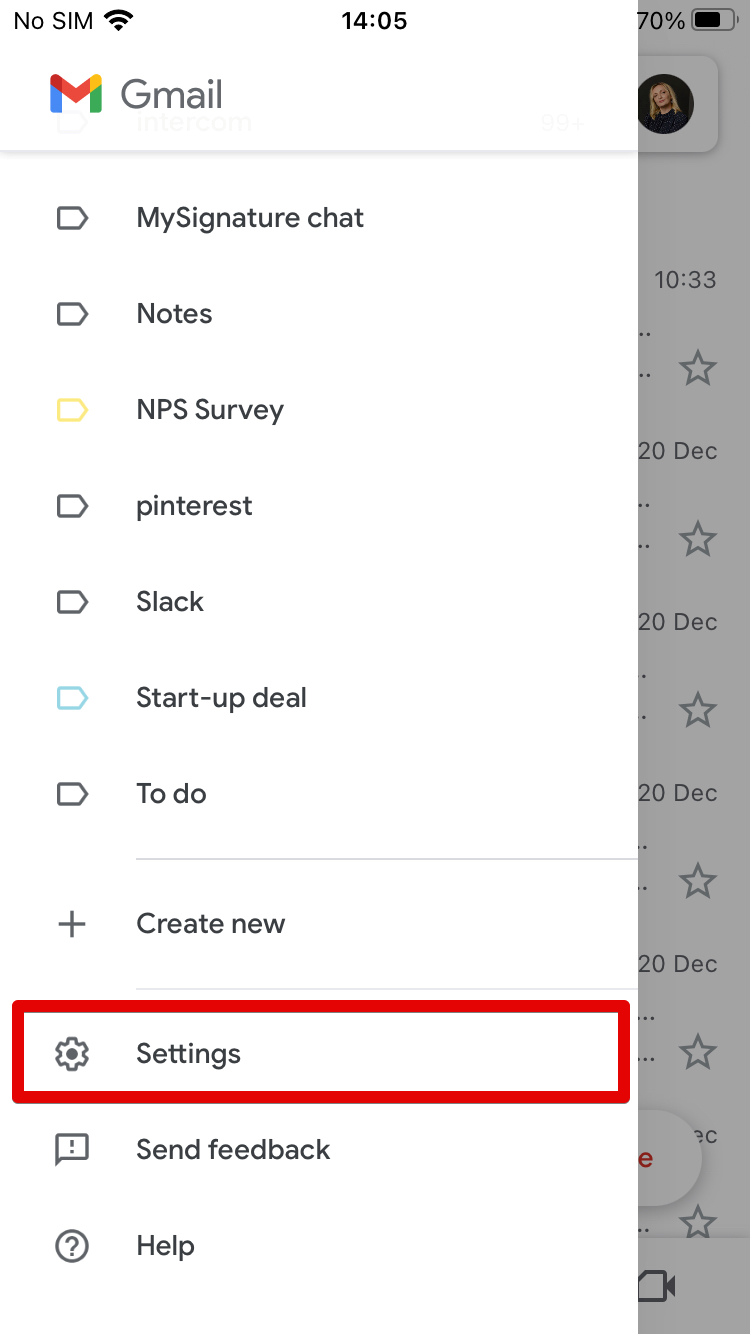Open the Notes label
The width and height of the screenshot is (750, 1334).
click(x=320, y=314)
